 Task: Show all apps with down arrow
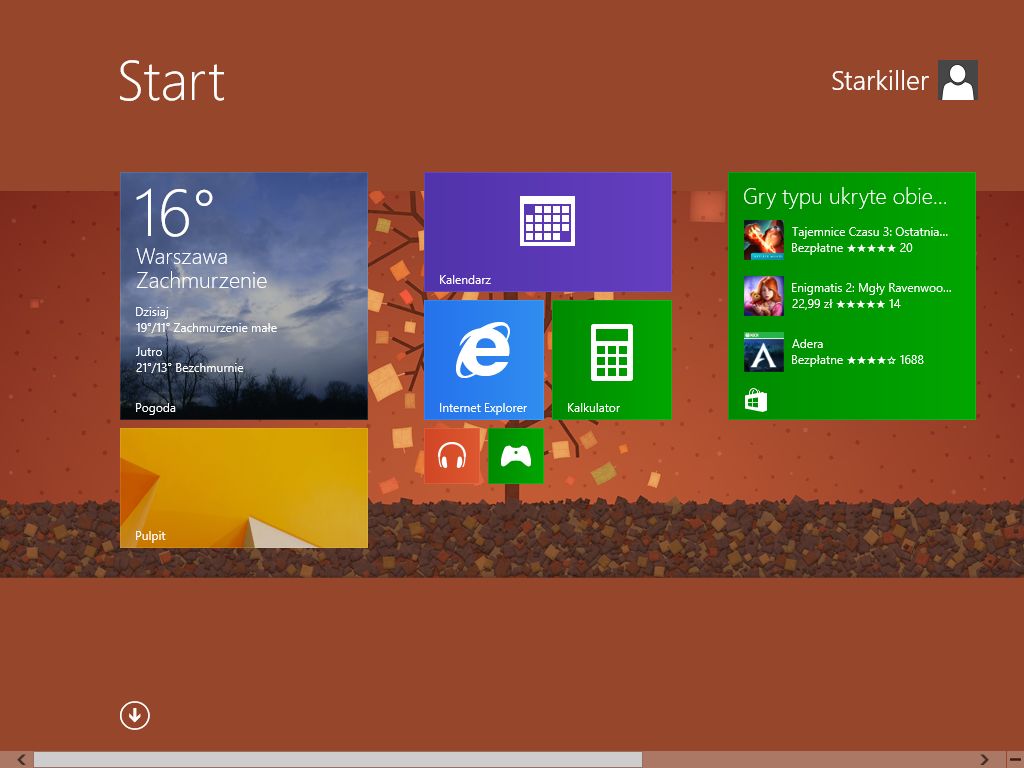point(135,716)
